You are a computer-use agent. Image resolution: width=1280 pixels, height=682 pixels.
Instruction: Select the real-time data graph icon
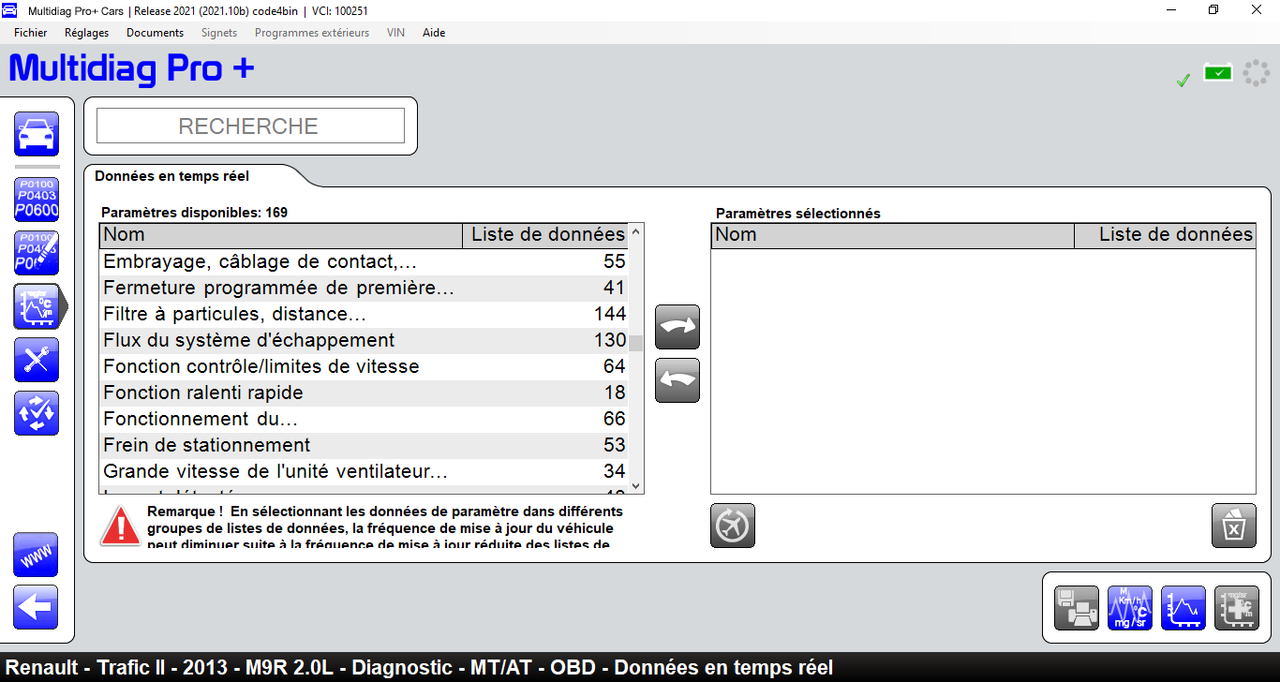pos(36,306)
